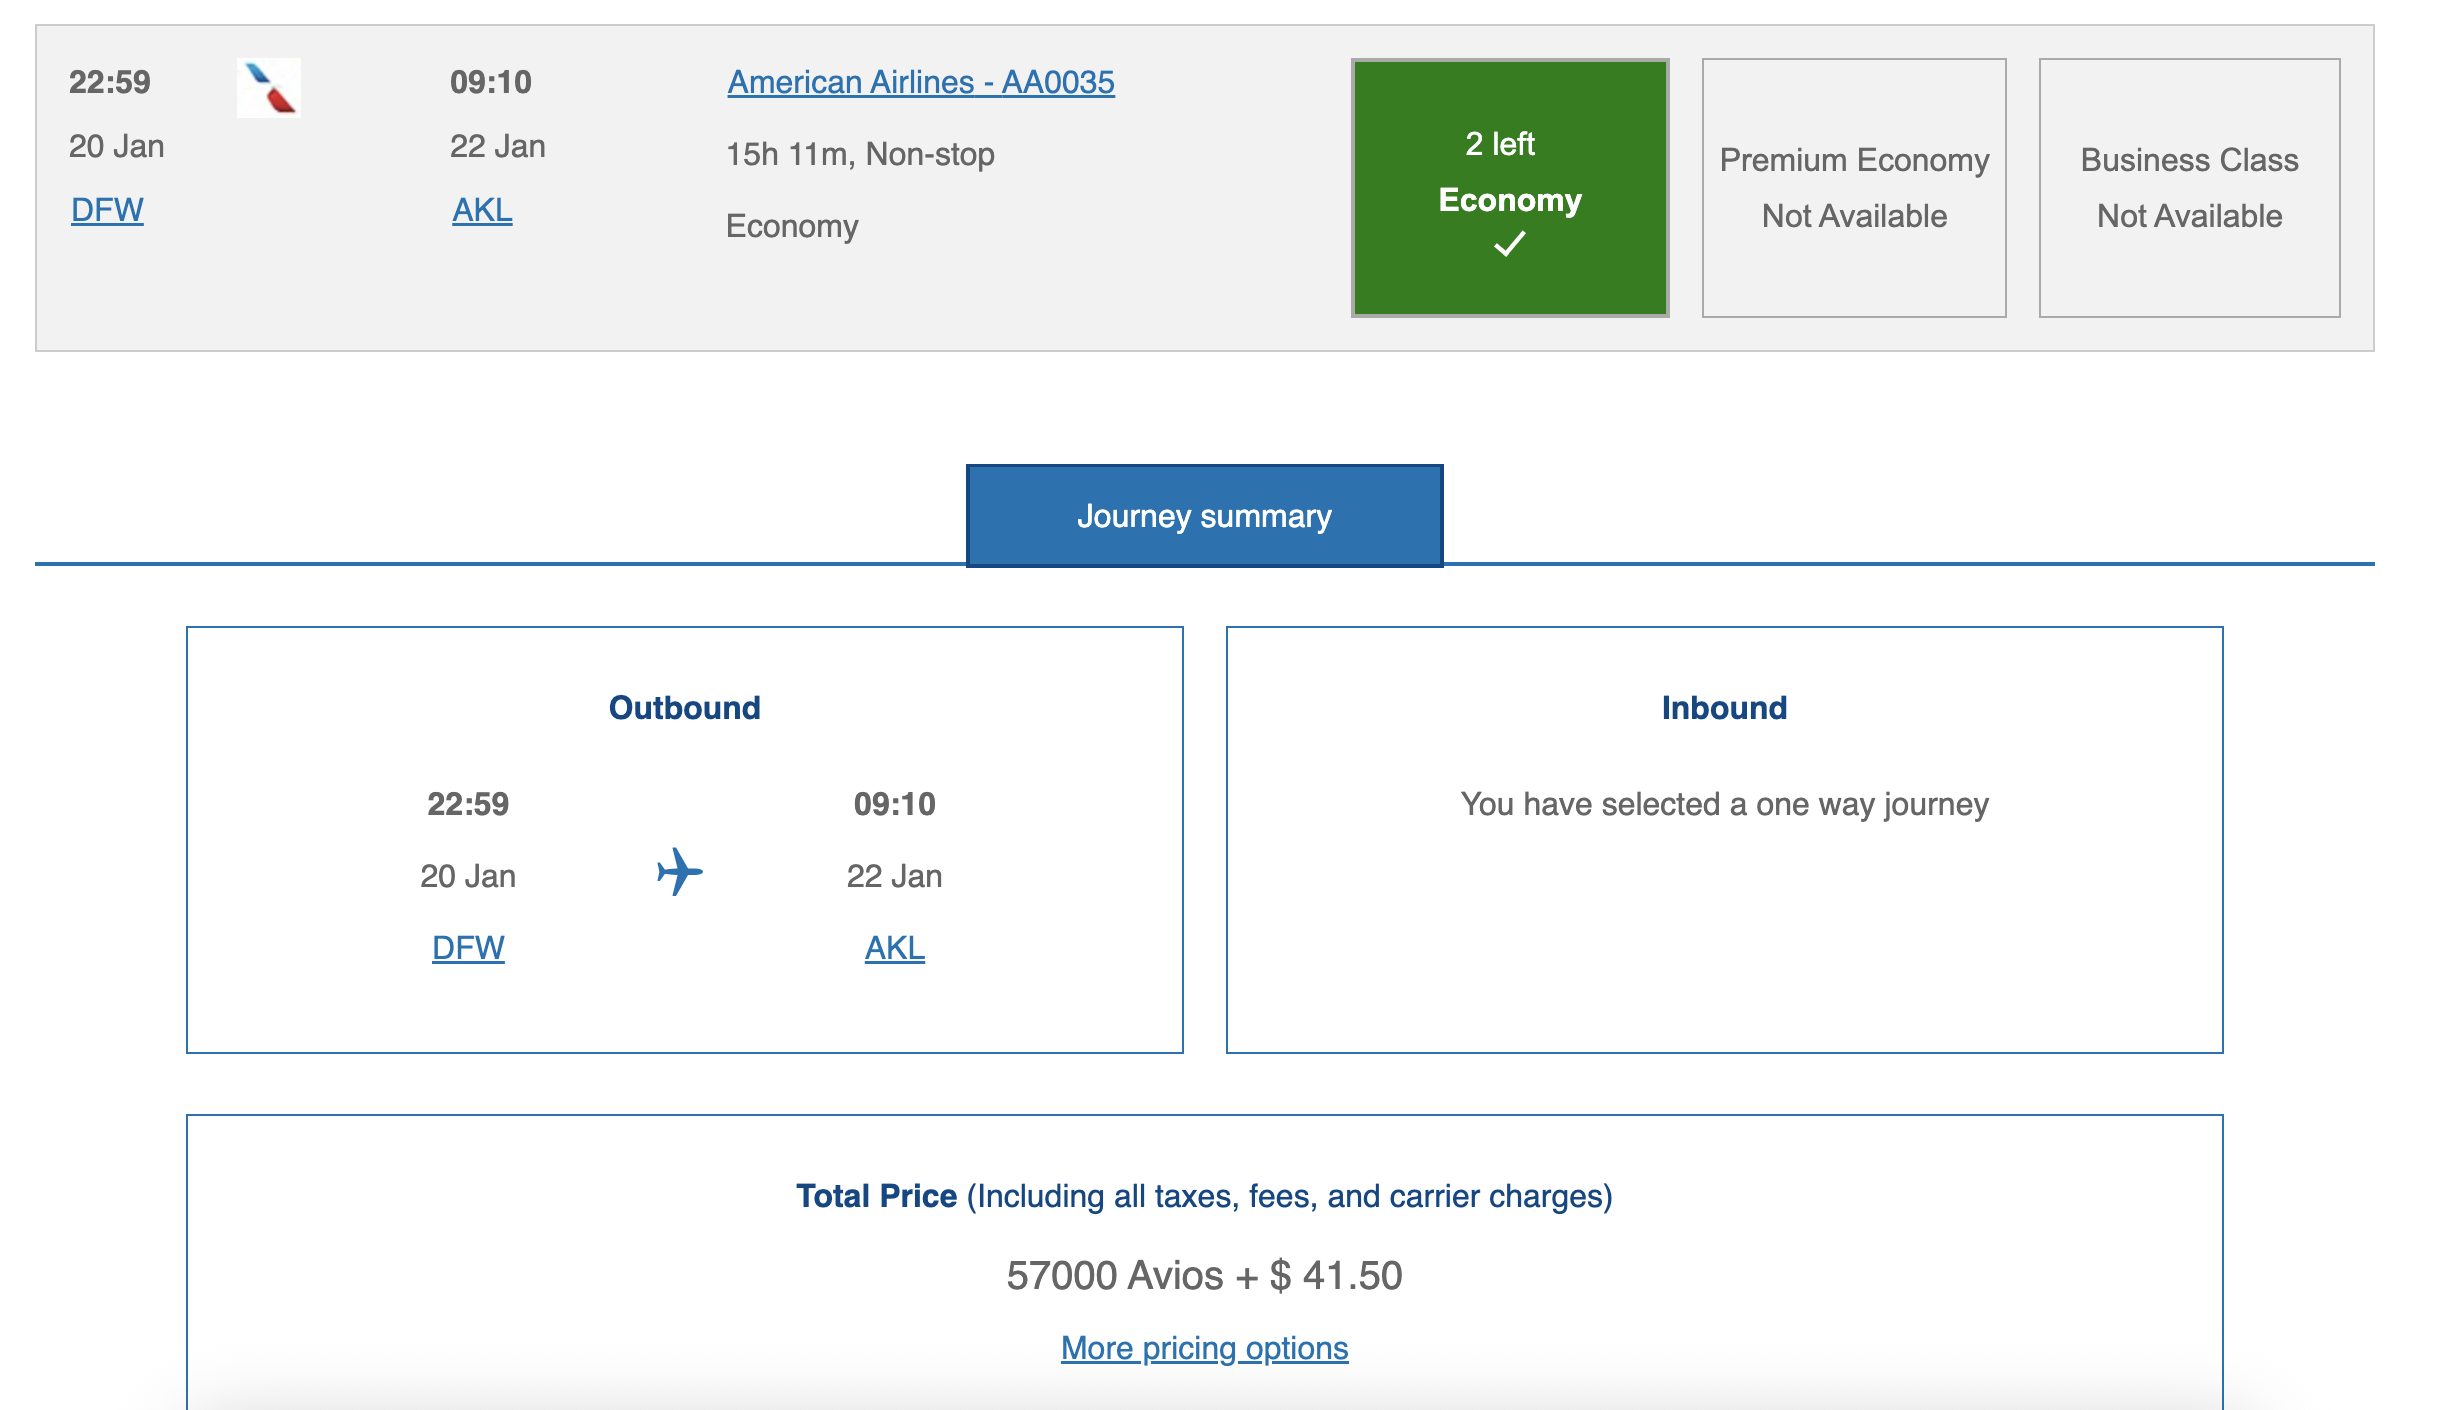The width and height of the screenshot is (2440, 1410).
Task: Click the AKL link inside the Outbound summary
Action: point(894,948)
